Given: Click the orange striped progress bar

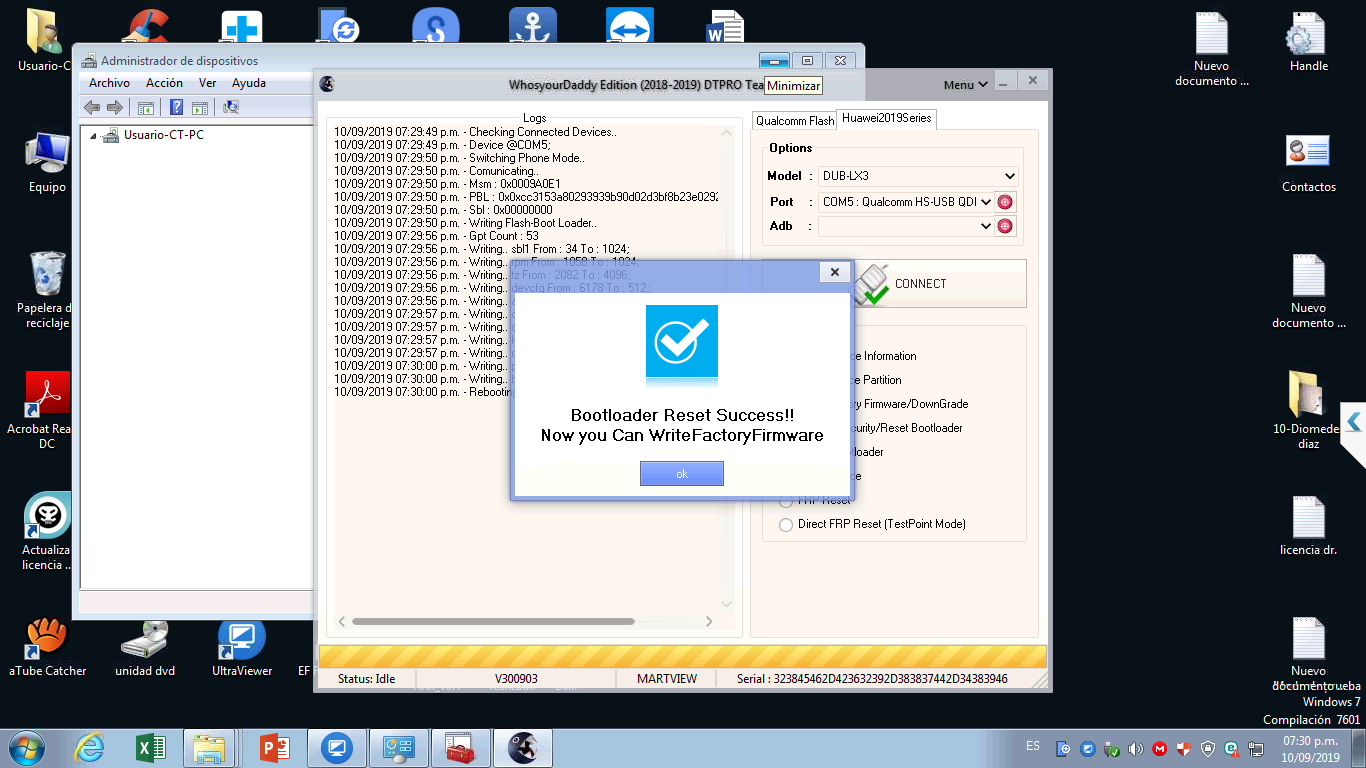Looking at the screenshot, I should 682,657.
